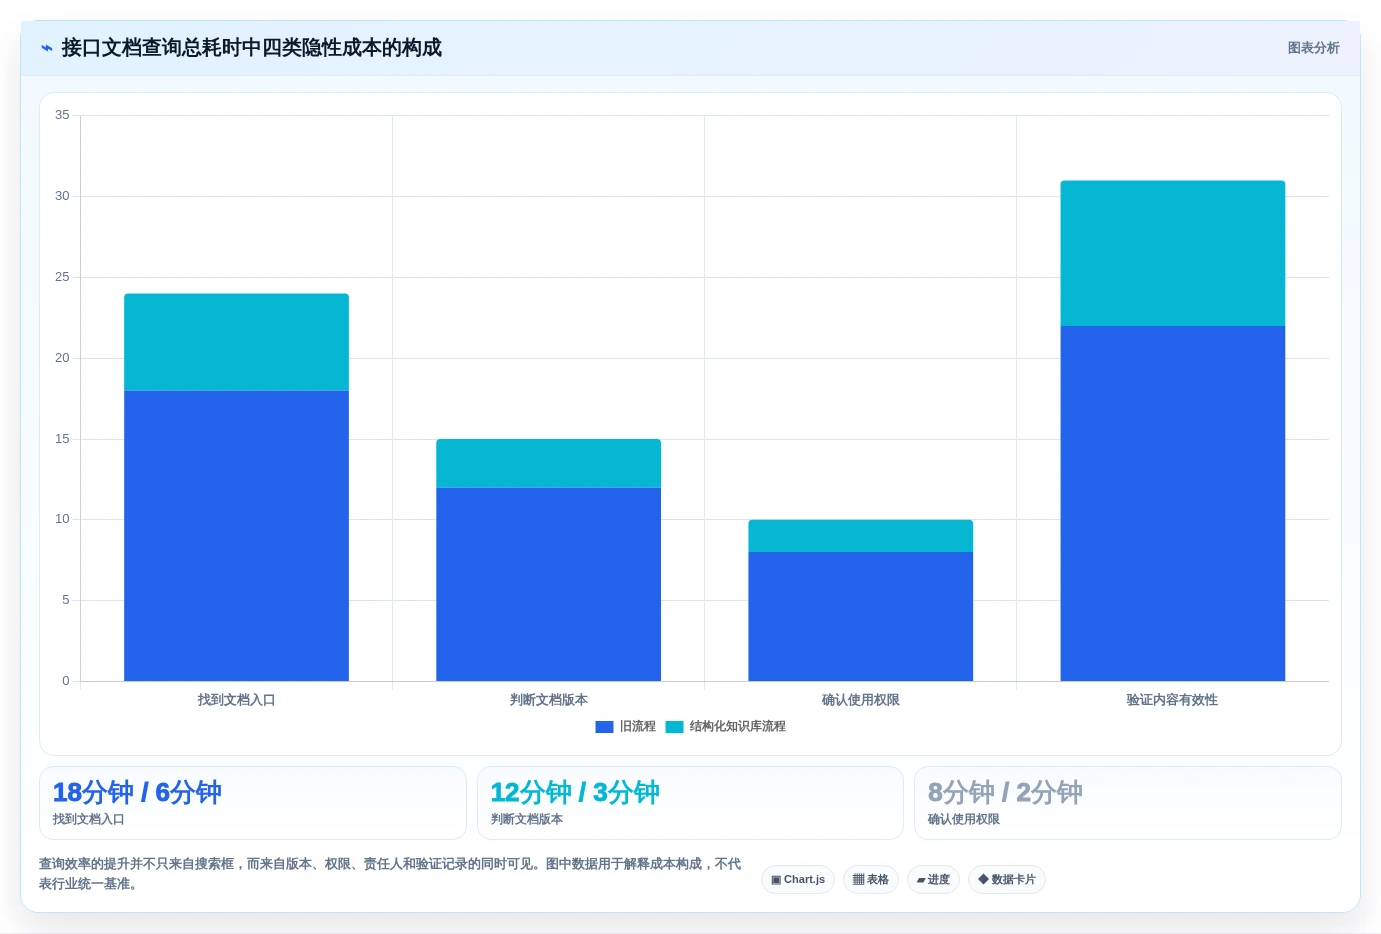Click the teal bar segment for 验证内容有效性

[x=1172, y=253]
